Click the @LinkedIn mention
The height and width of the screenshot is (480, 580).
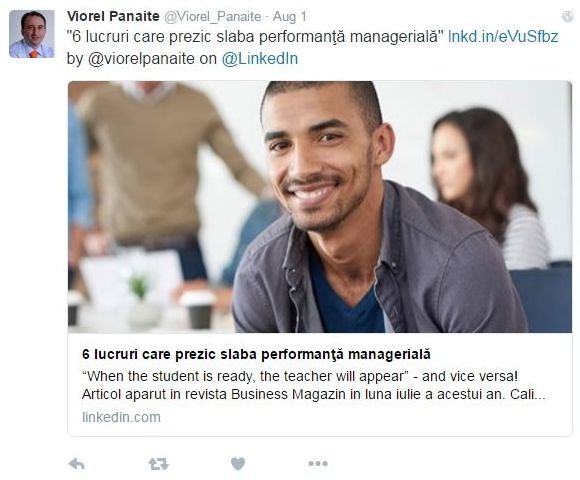coord(260,59)
